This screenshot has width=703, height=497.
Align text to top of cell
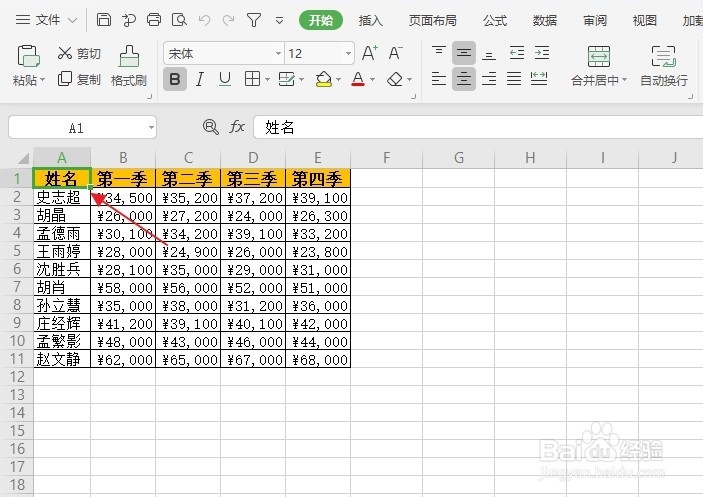[438, 53]
